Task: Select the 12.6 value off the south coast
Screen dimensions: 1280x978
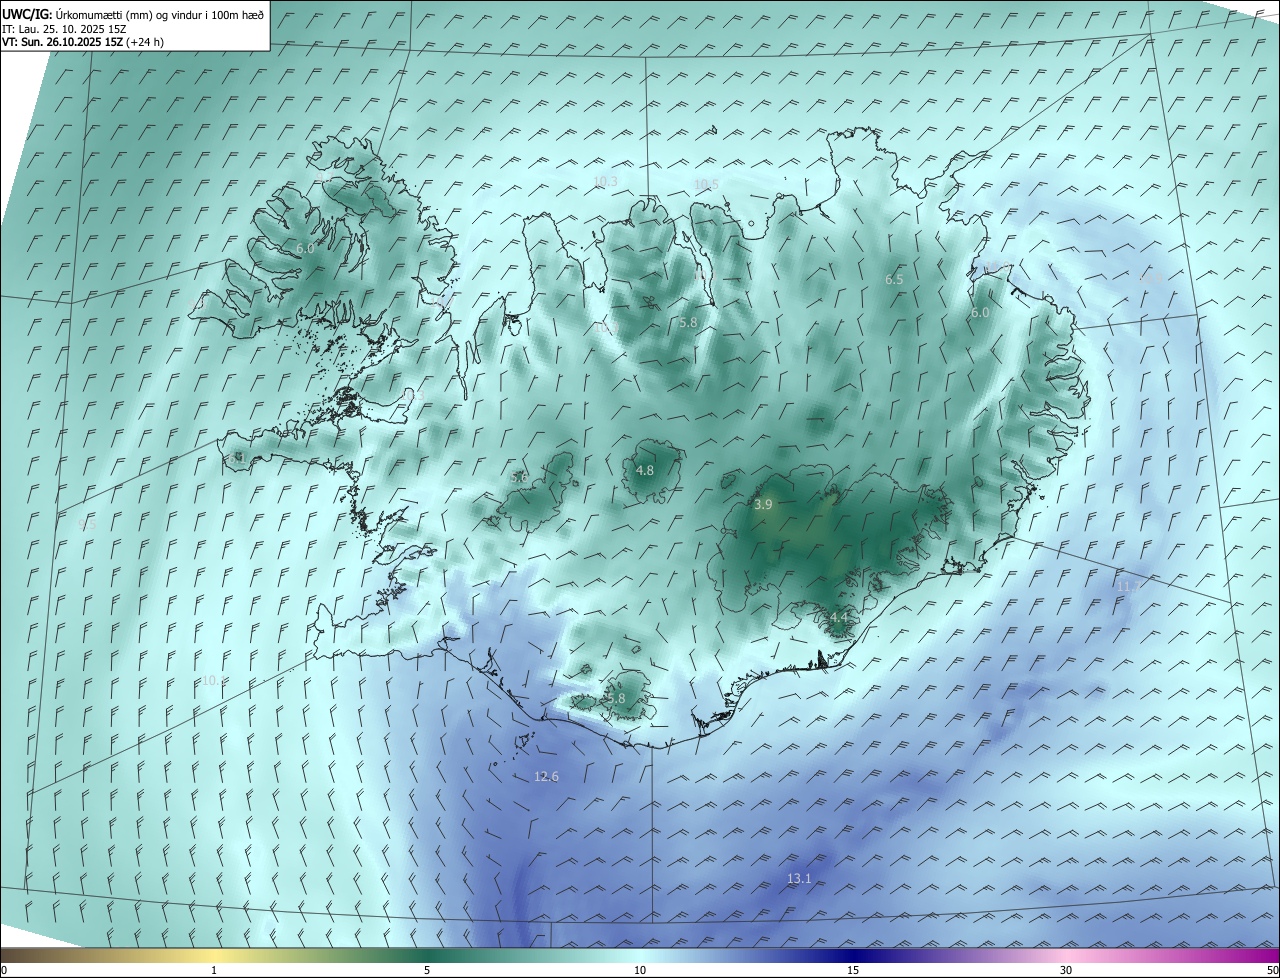Action: [x=546, y=777]
